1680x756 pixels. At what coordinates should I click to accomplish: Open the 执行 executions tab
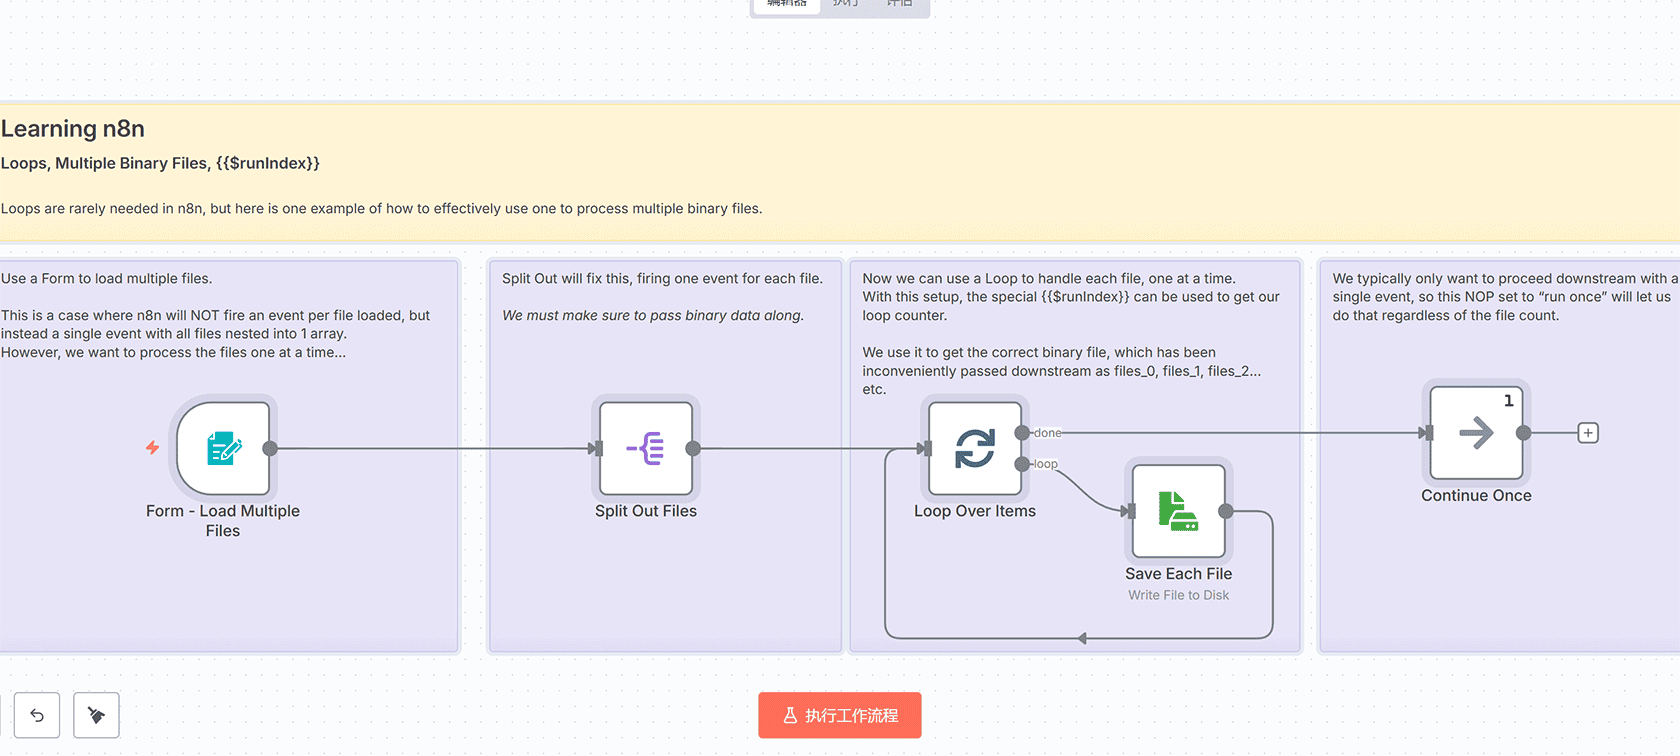[x=846, y=4]
